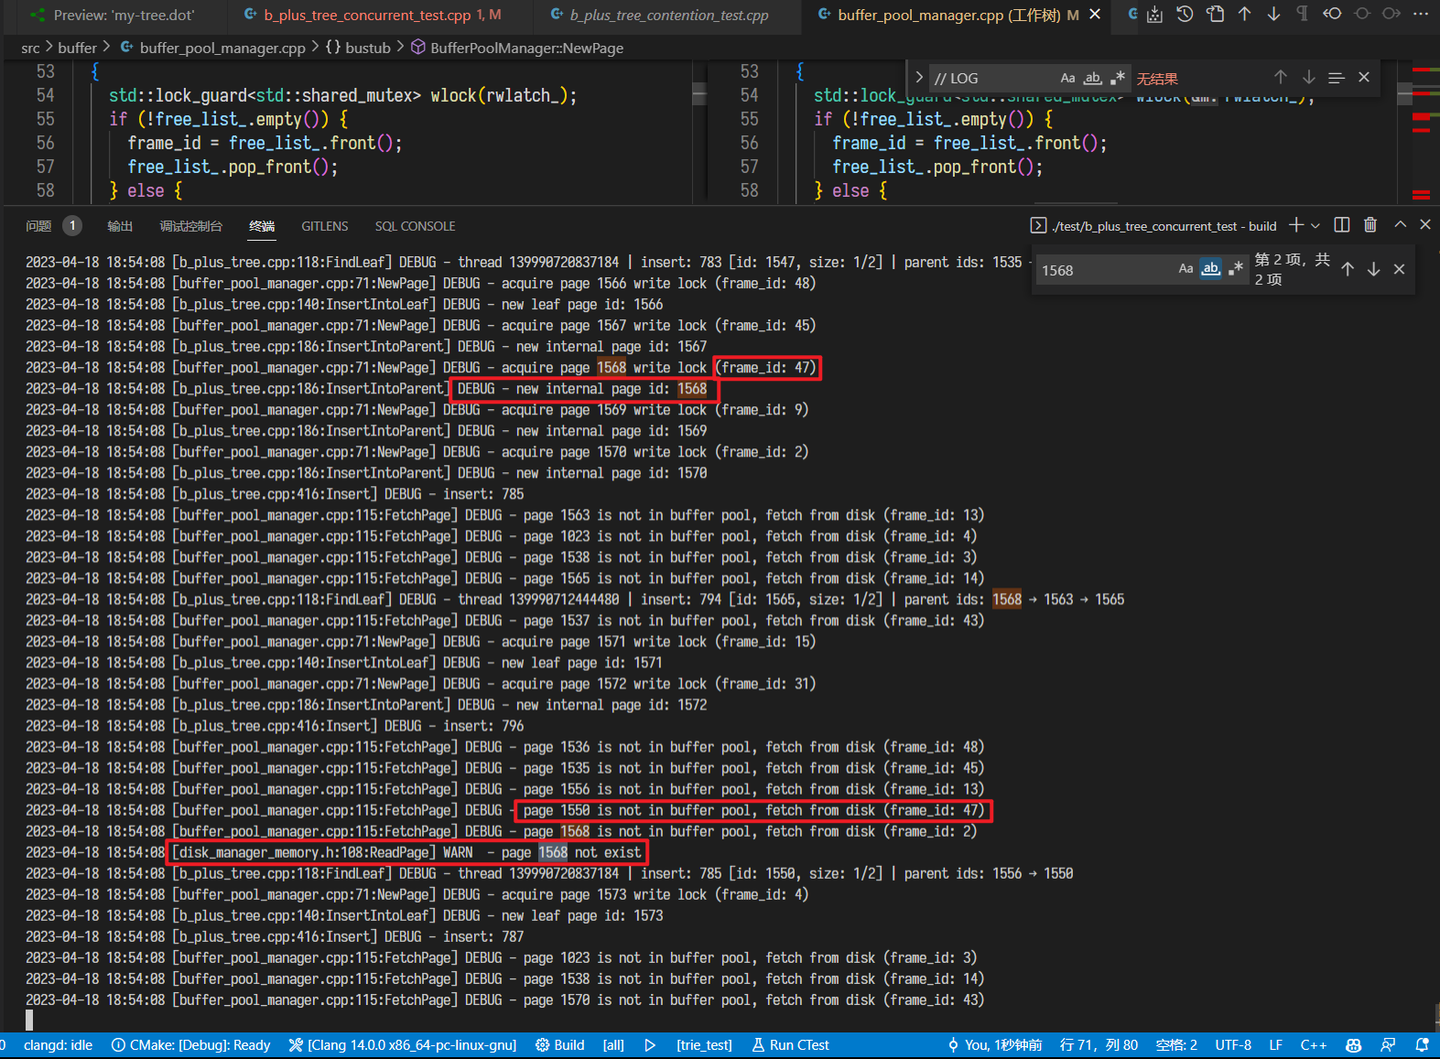1440x1059 pixels.
Task: Click more actions ellipsis in editor toolbar
Action: 1420,14
